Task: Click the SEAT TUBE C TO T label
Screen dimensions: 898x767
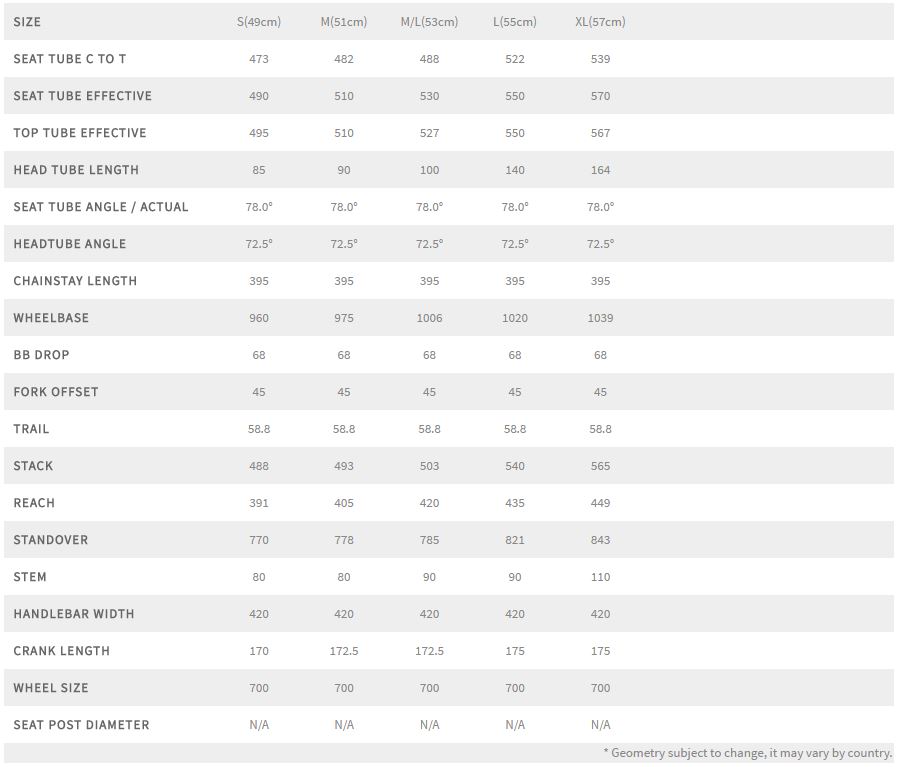Action: tap(70, 59)
